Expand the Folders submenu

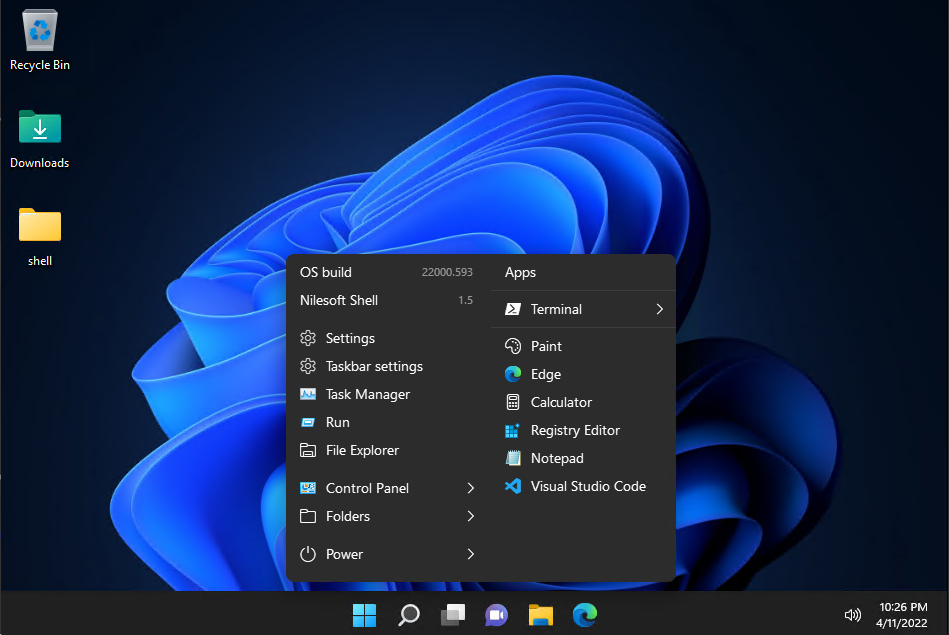click(470, 516)
